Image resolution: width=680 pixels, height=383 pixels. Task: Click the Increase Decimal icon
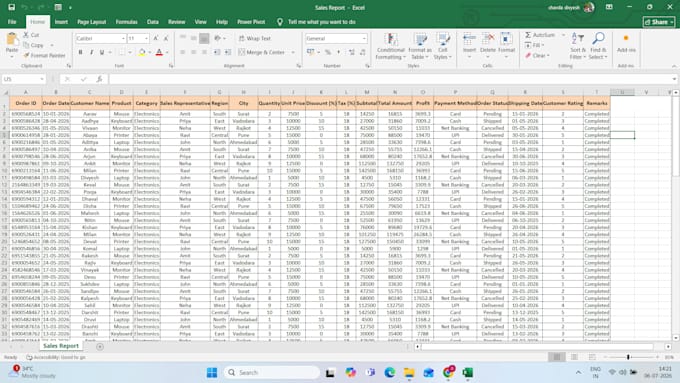[352, 52]
